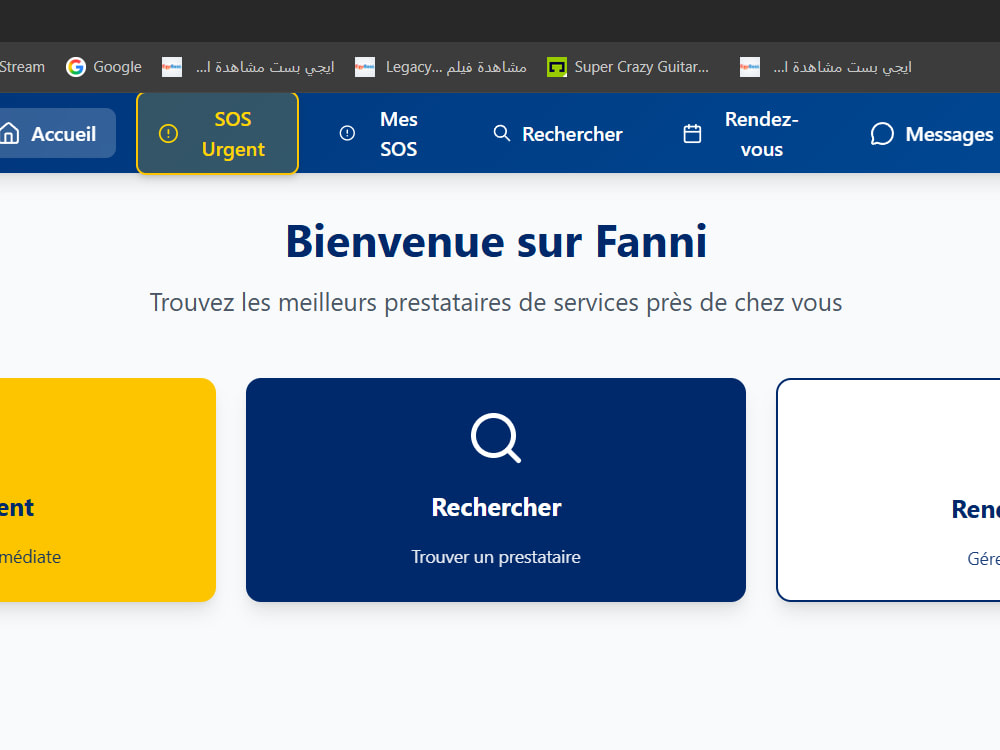Open the Google bookmark
Image resolution: width=1000 pixels, height=750 pixels.
tap(103, 66)
